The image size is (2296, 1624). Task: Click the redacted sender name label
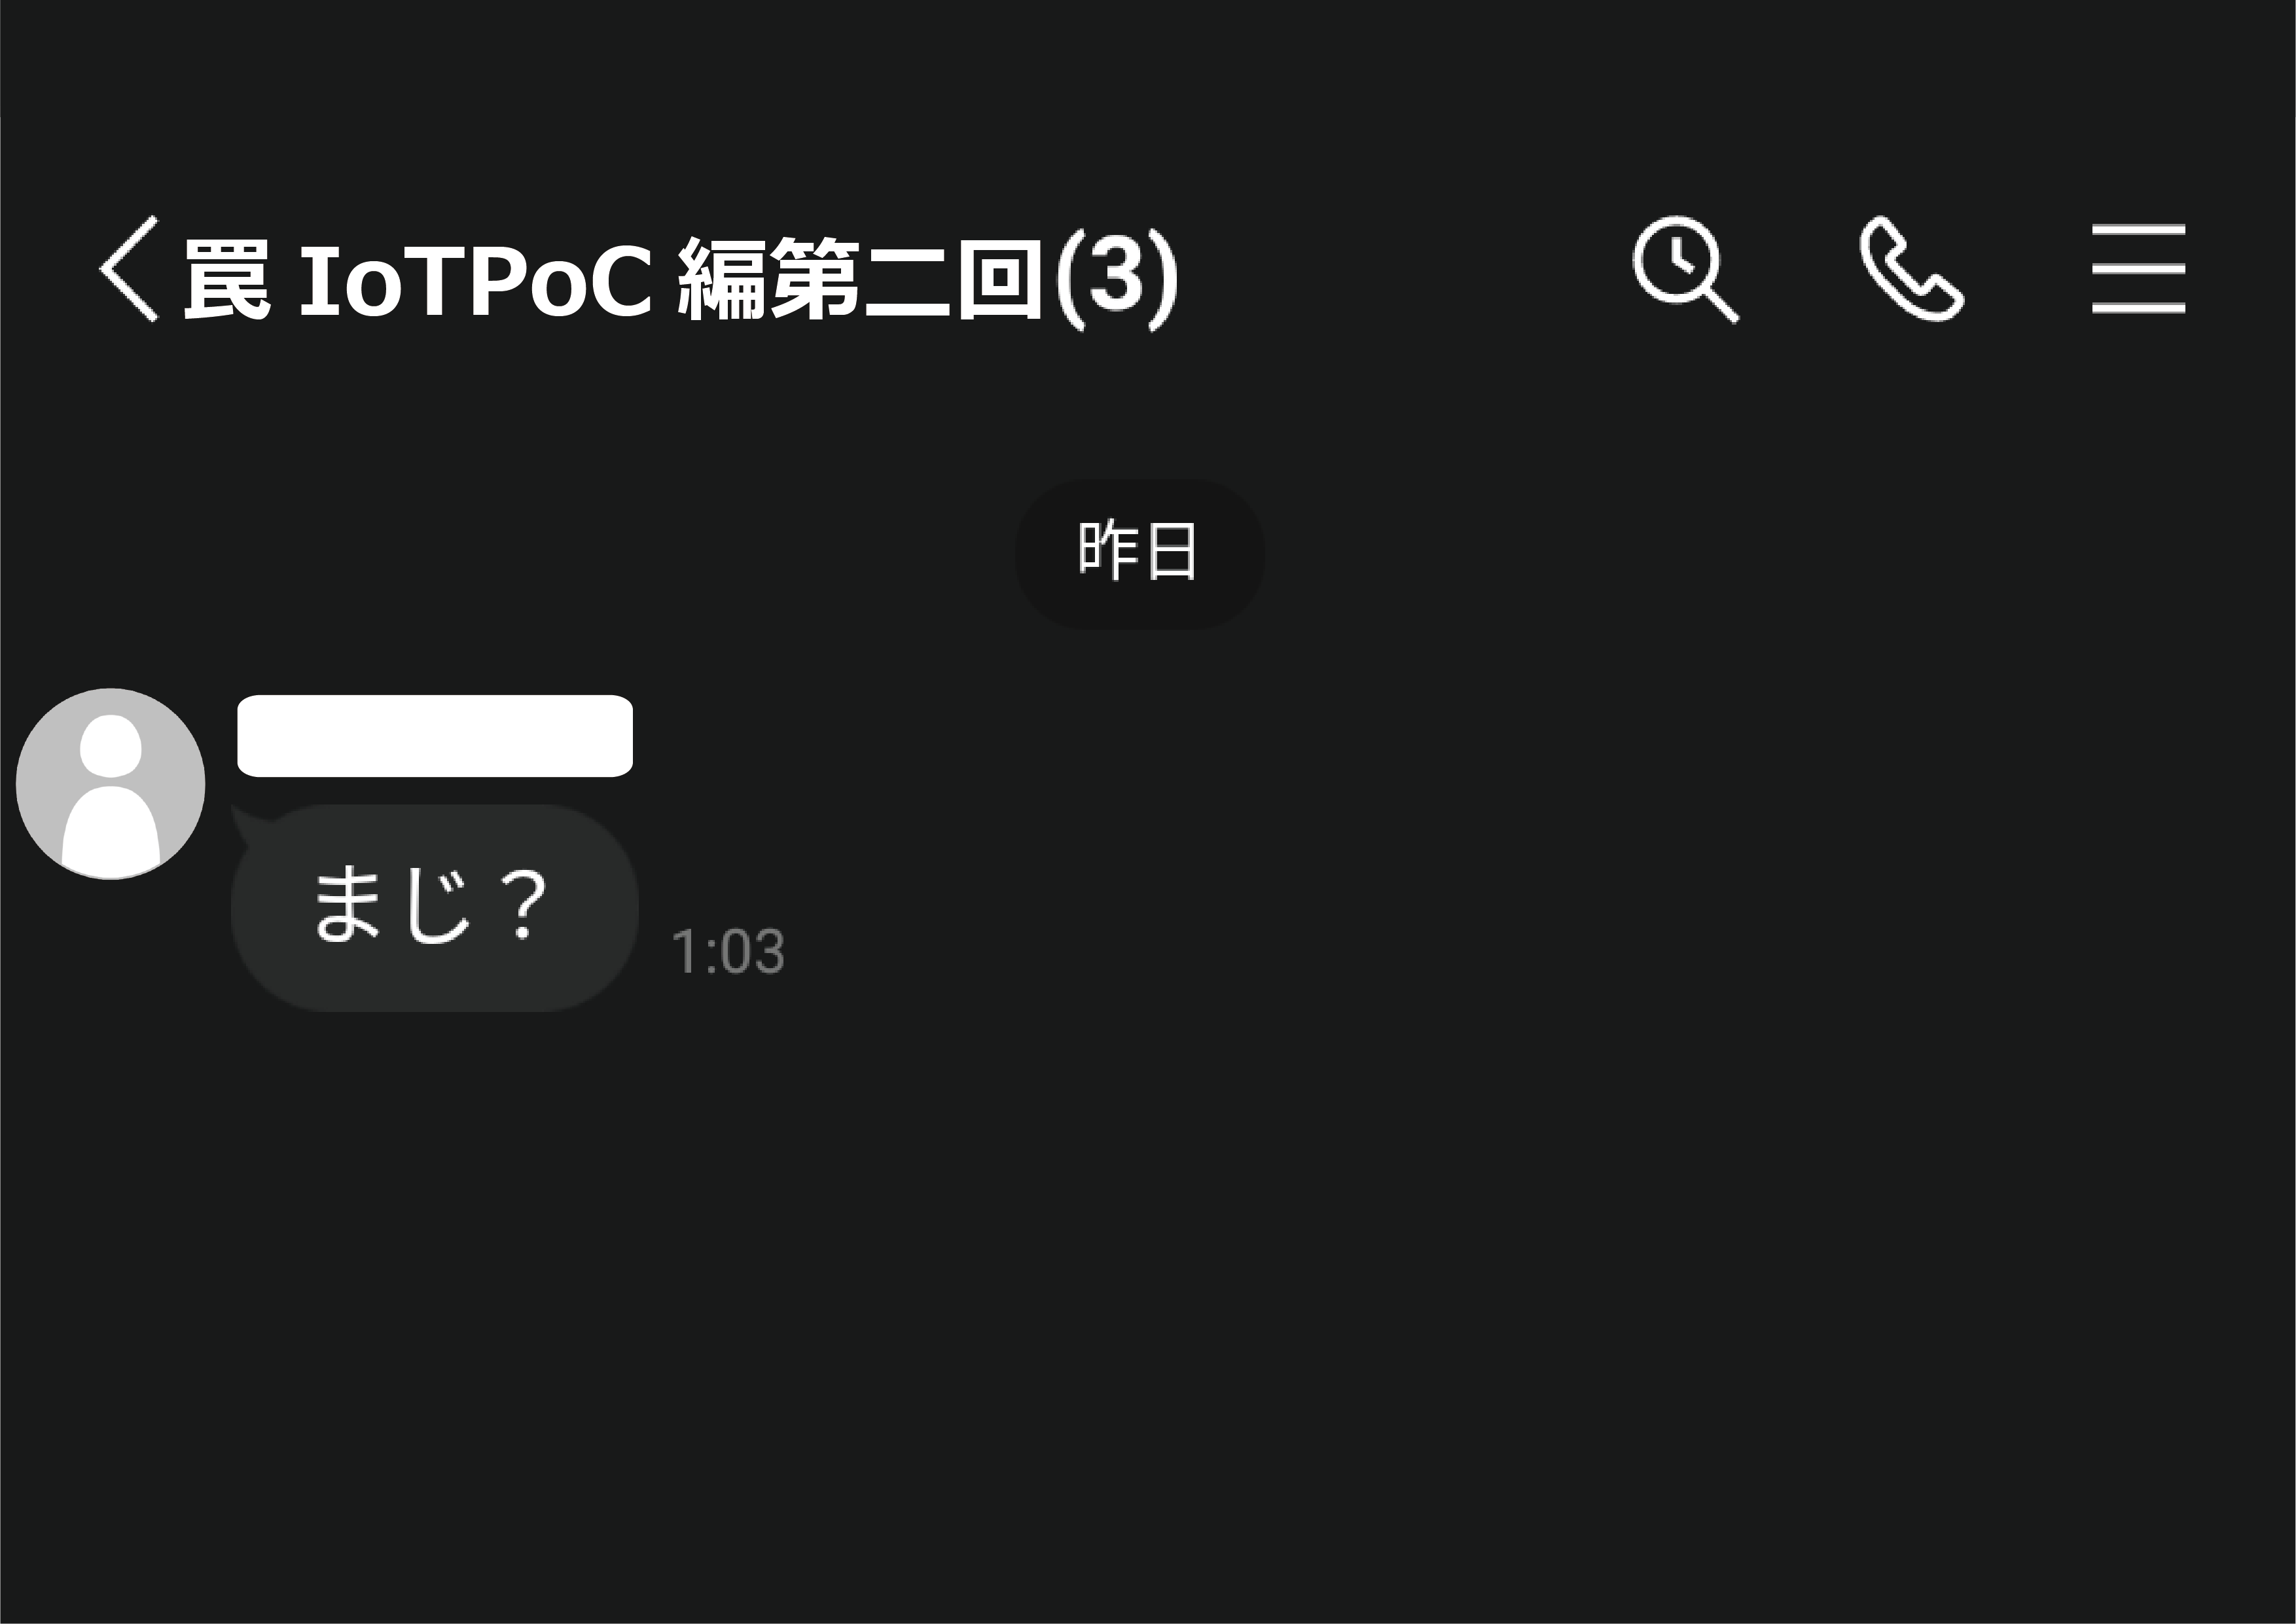coord(435,735)
